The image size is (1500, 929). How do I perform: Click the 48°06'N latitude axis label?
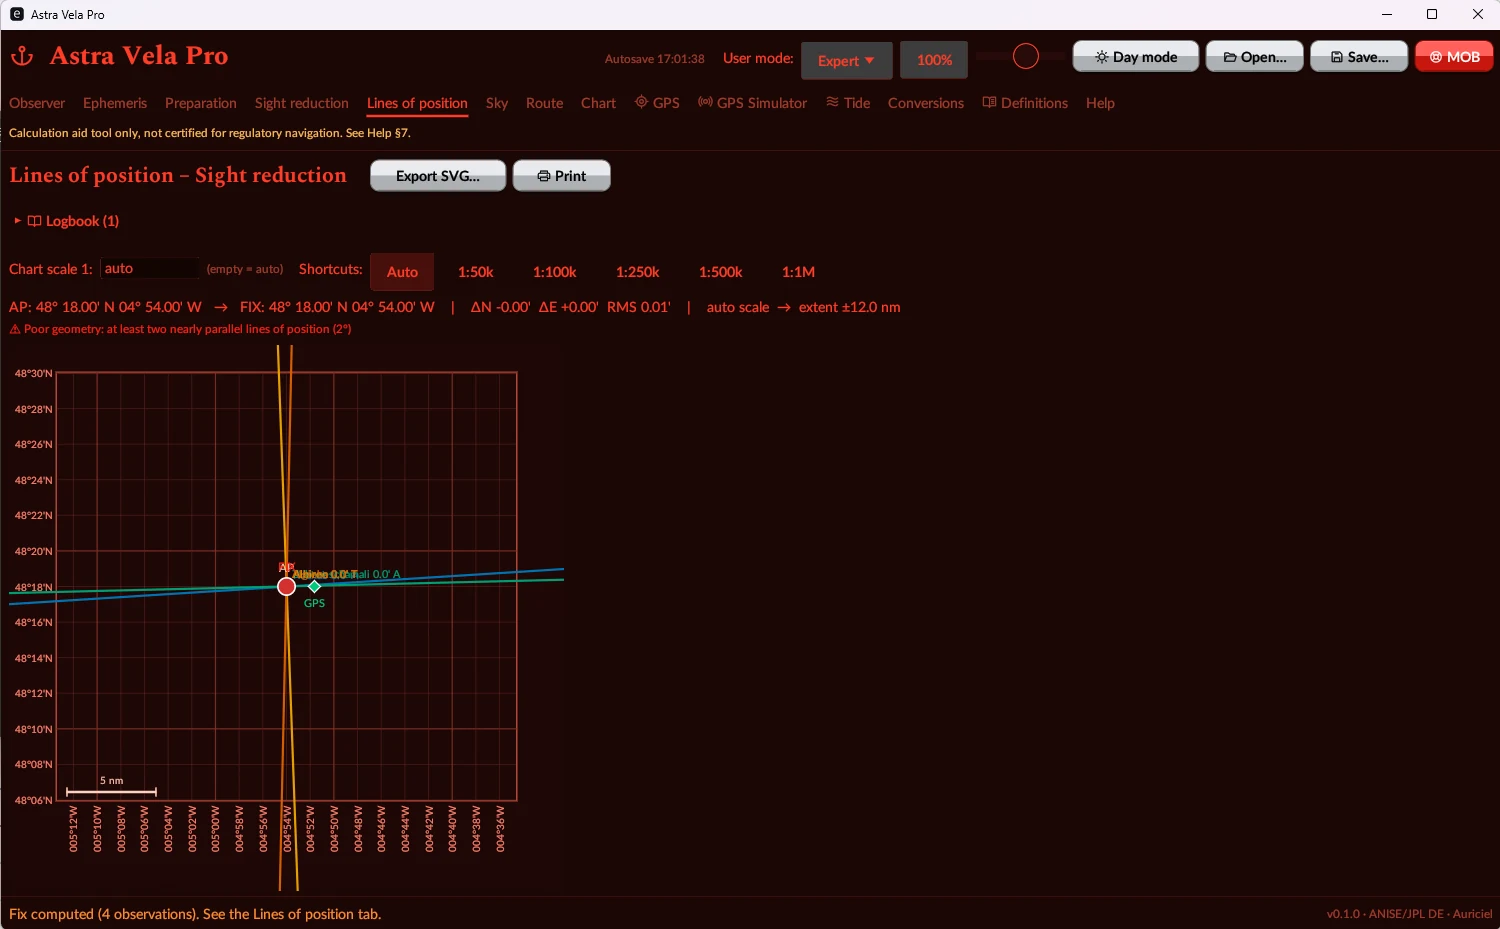point(33,800)
